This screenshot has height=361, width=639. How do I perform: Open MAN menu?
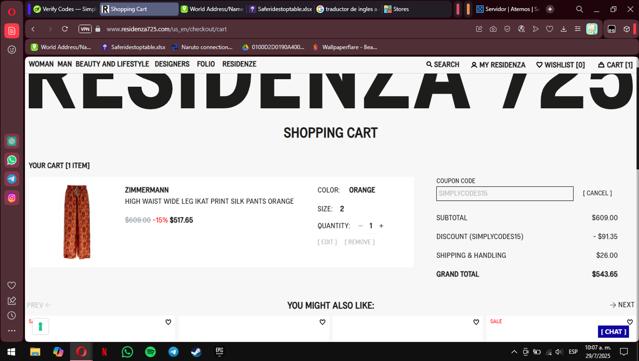65,64
